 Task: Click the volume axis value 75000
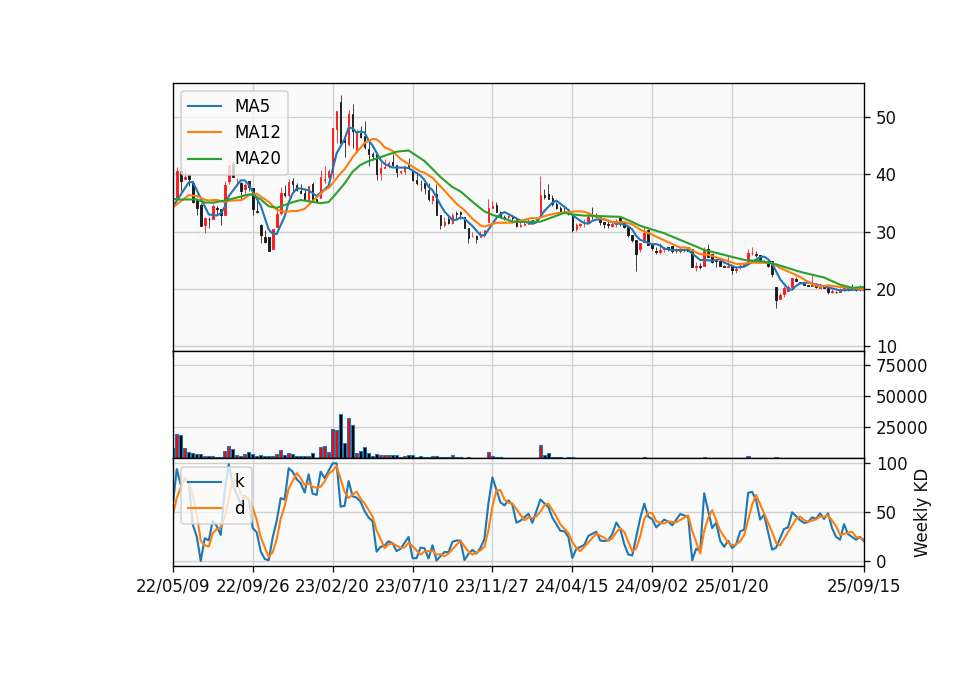[x=901, y=366]
